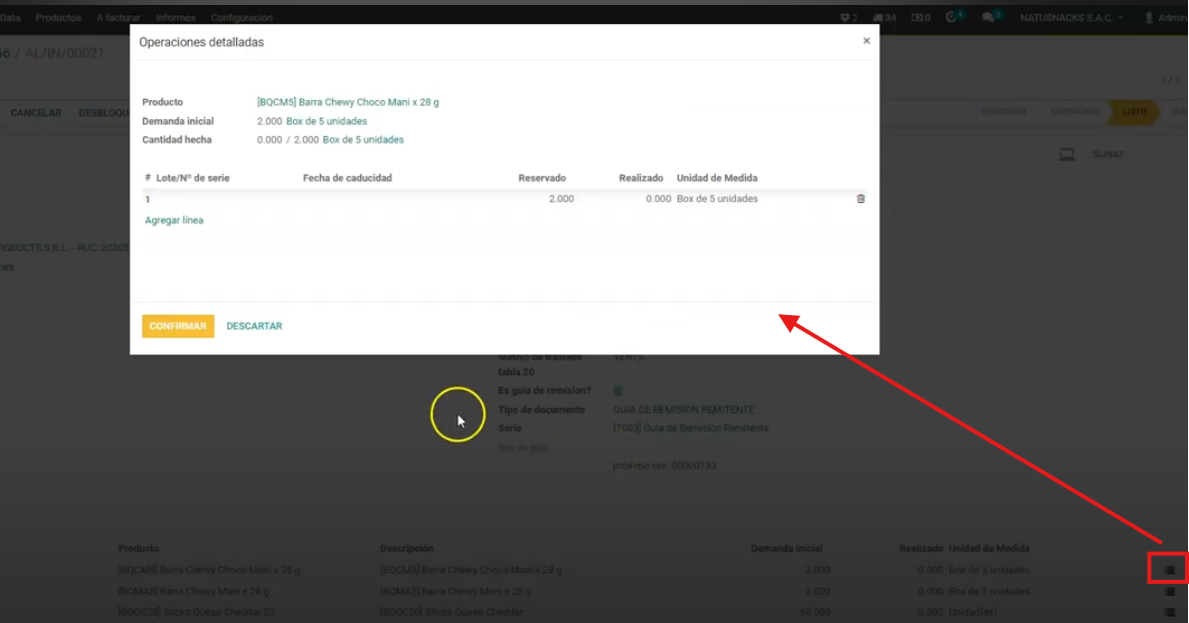Select the LISTO status stage
Image resolution: width=1189 pixels, height=623 pixels.
(1134, 112)
